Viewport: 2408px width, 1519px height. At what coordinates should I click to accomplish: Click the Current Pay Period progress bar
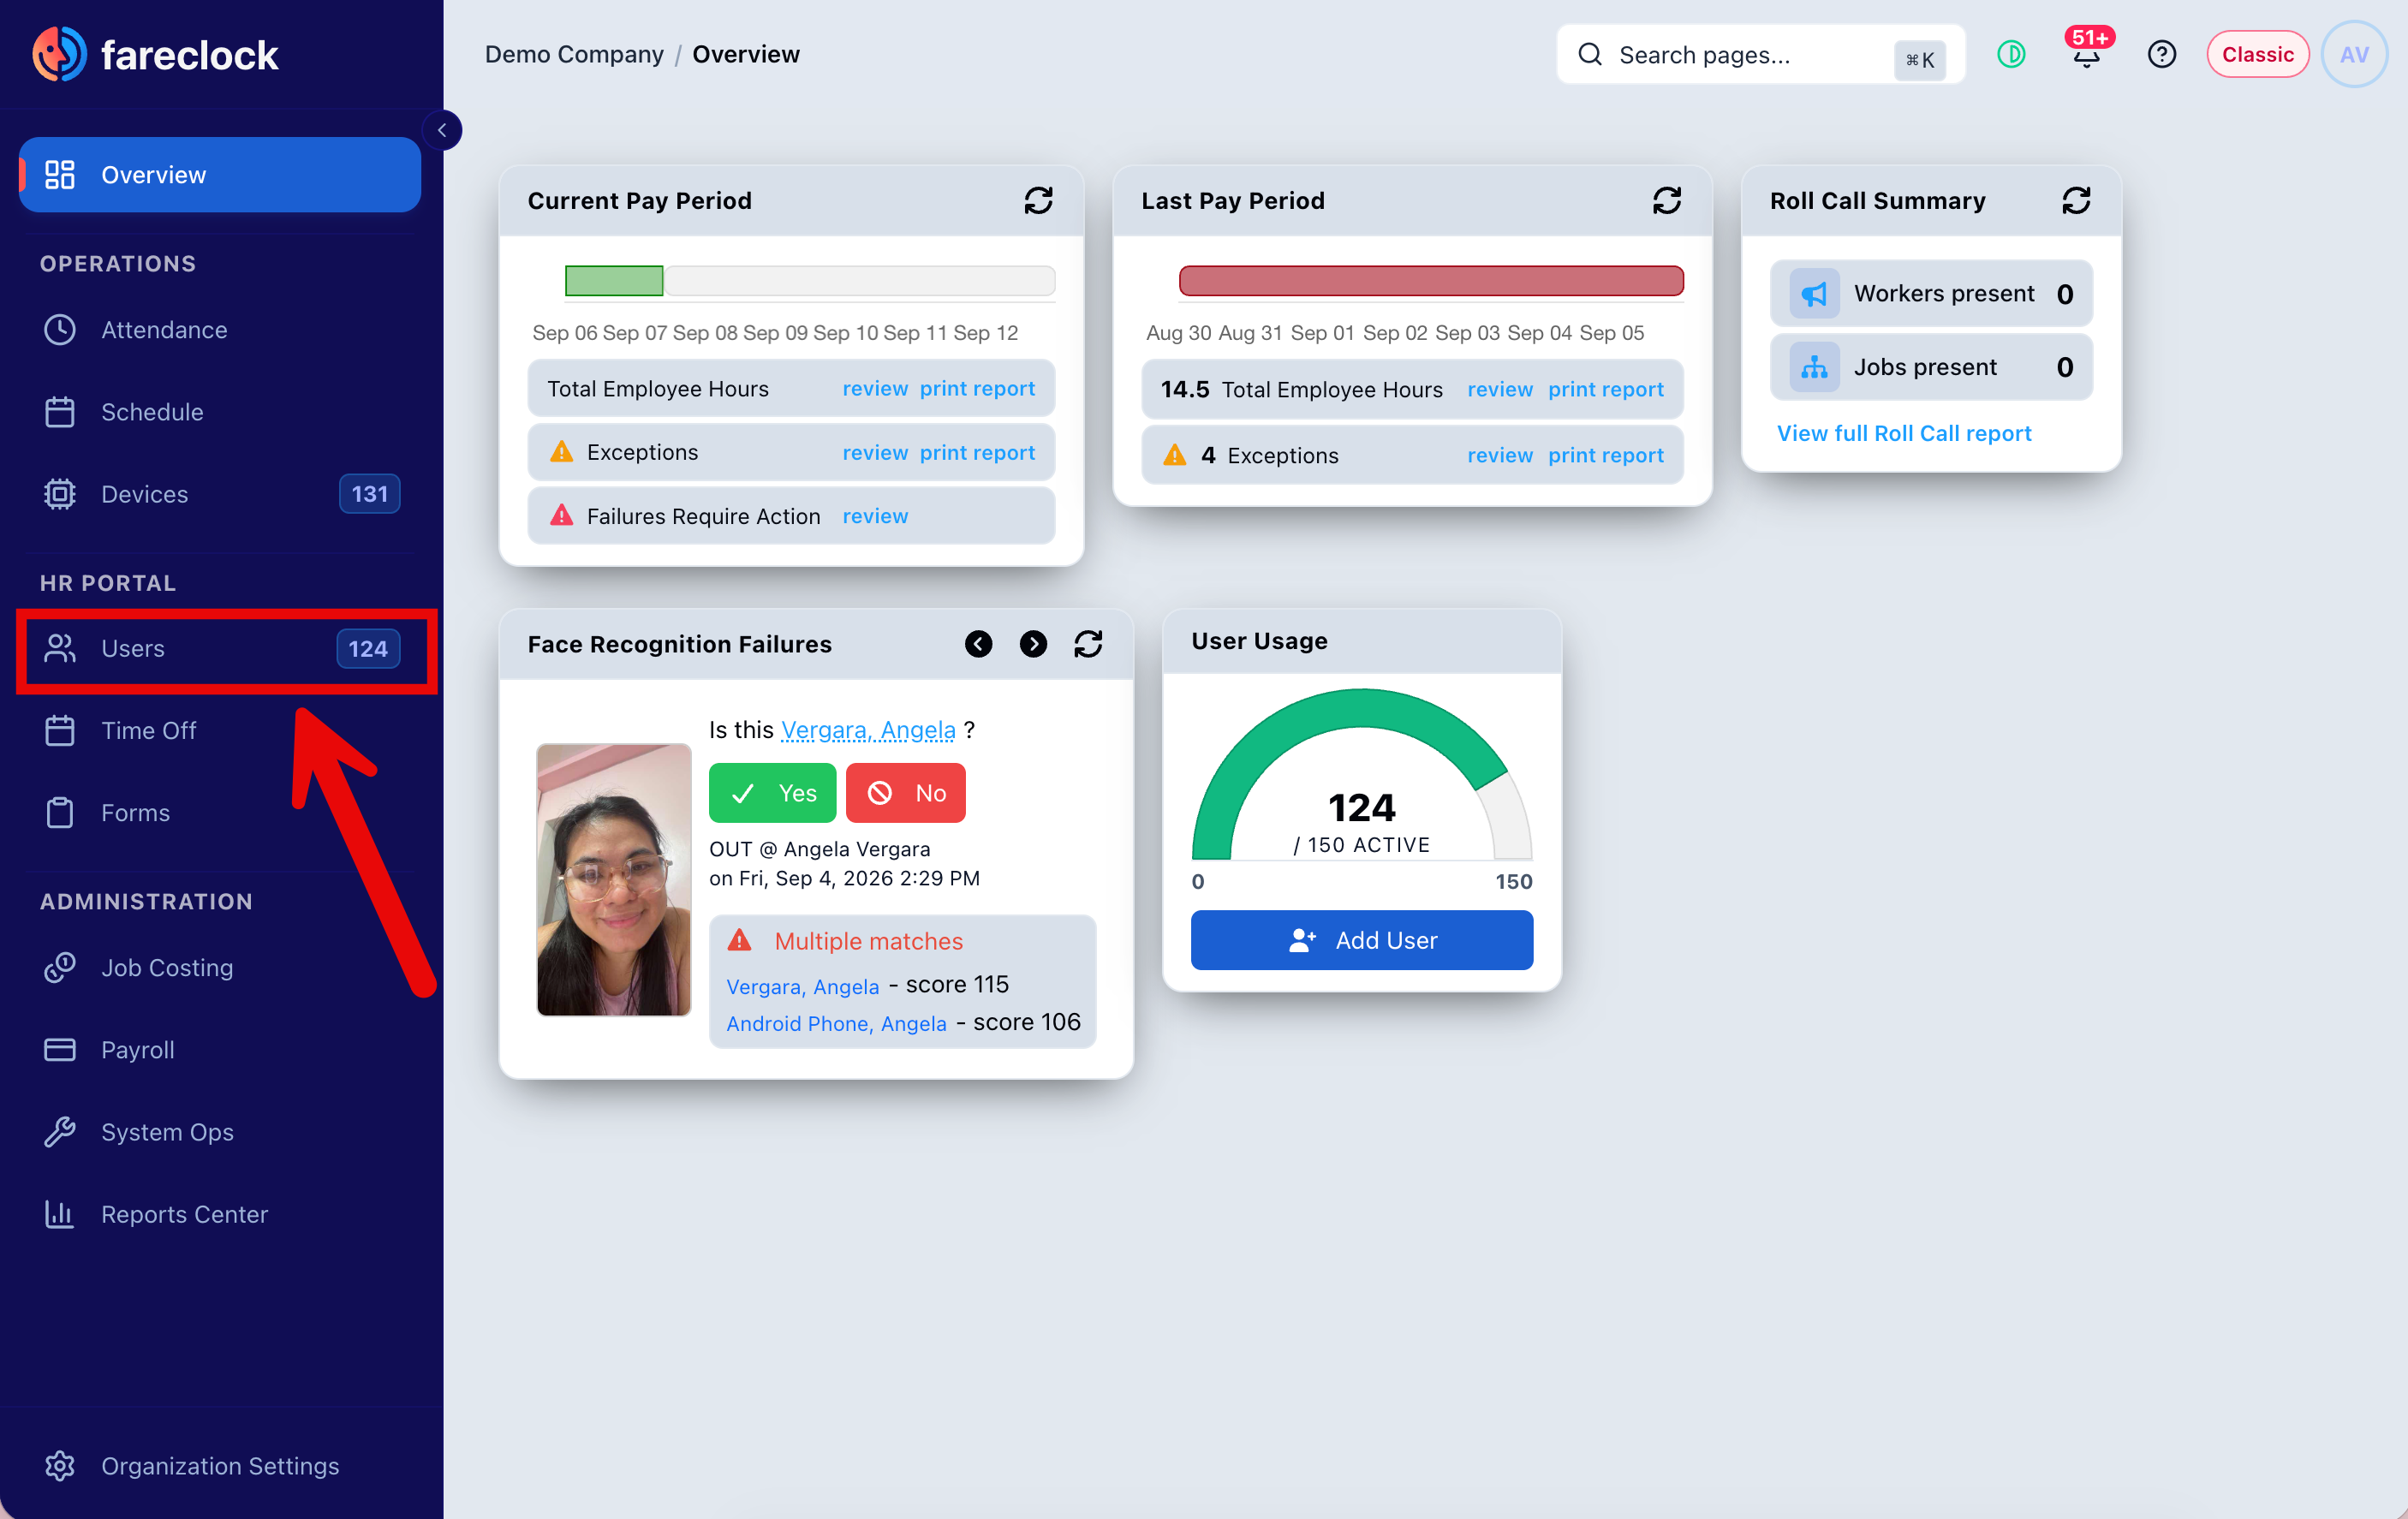[810, 281]
